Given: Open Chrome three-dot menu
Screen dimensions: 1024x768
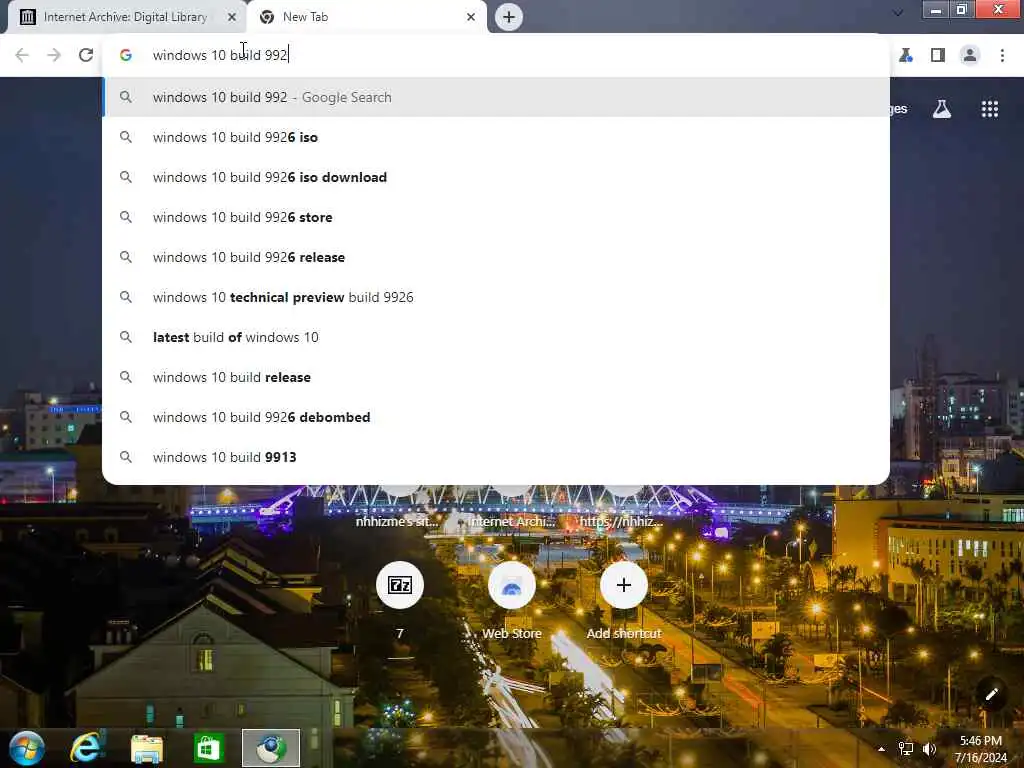Looking at the screenshot, I should [x=1002, y=56].
